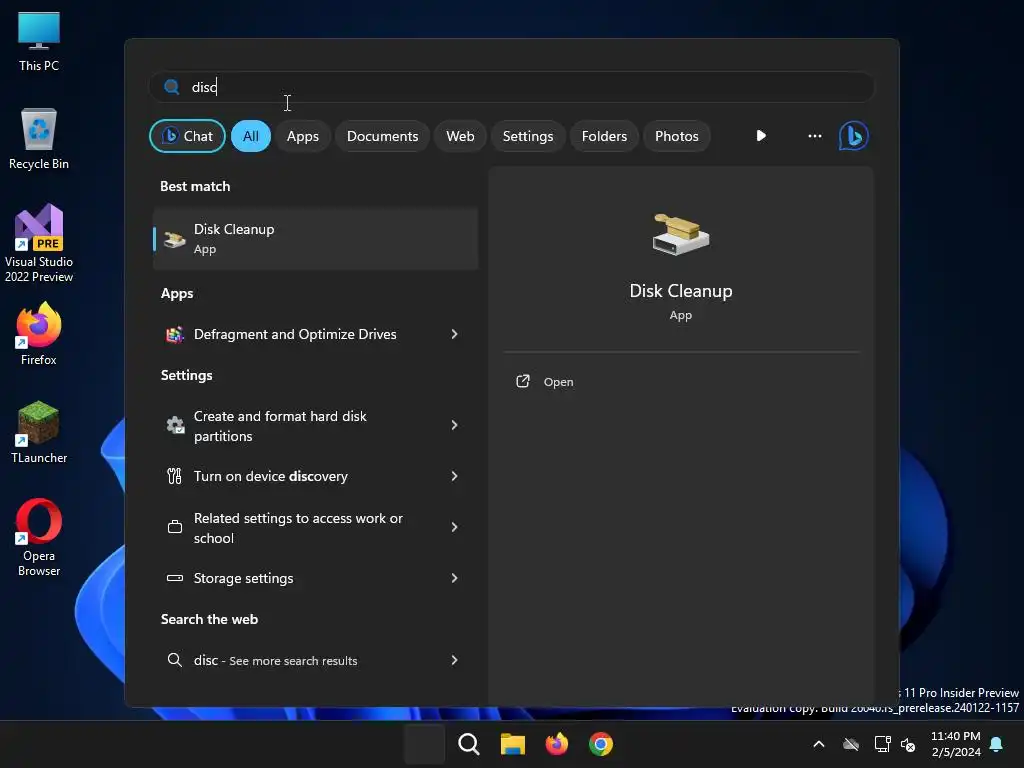The height and width of the screenshot is (768, 1024).
Task: Select the Opera Browser desktop shortcut
Action: pyautogui.click(x=39, y=537)
